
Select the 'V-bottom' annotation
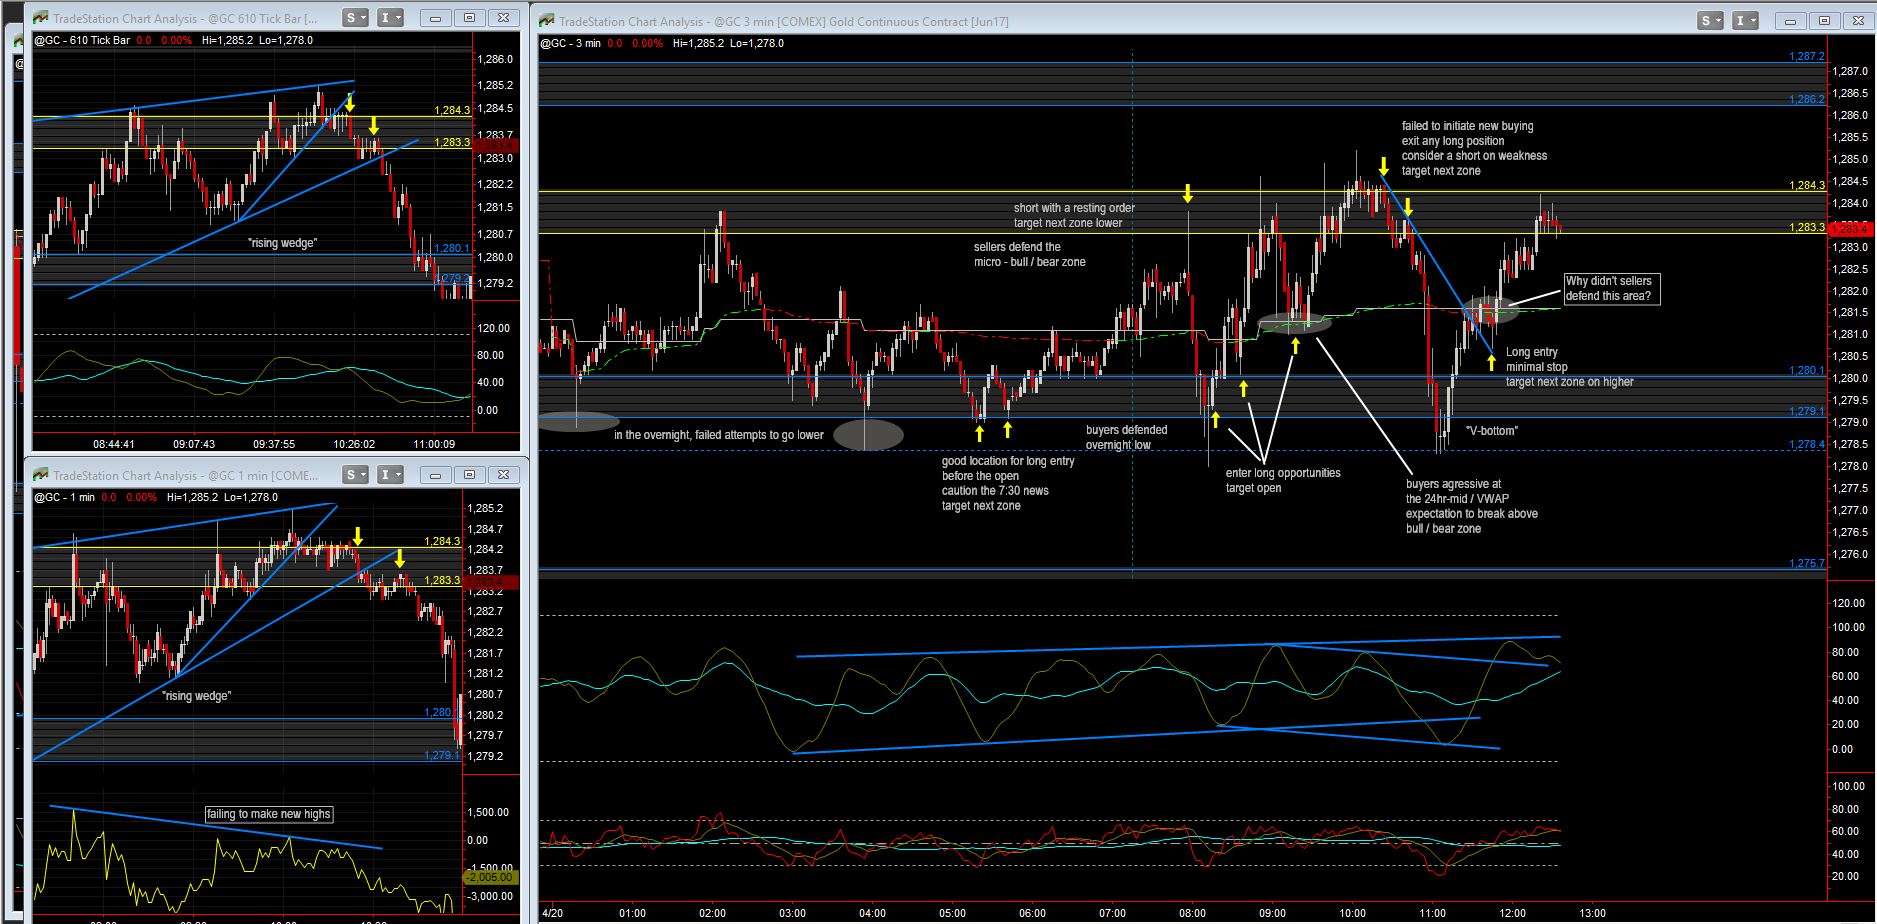(x=1492, y=431)
